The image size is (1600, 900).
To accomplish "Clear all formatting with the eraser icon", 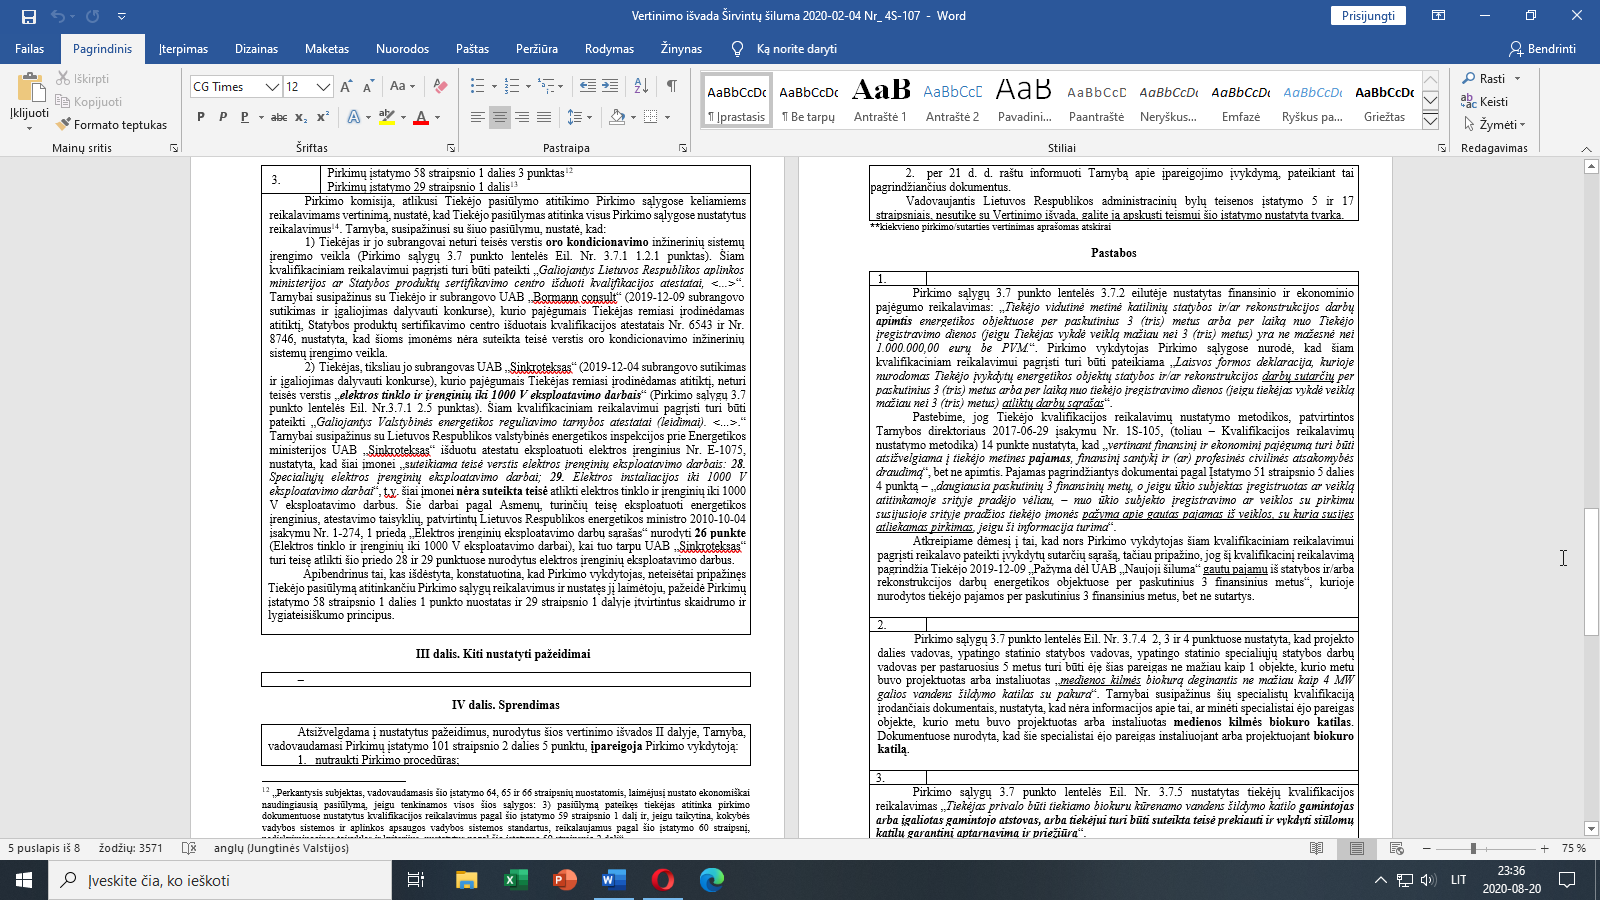I will tap(440, 87).
